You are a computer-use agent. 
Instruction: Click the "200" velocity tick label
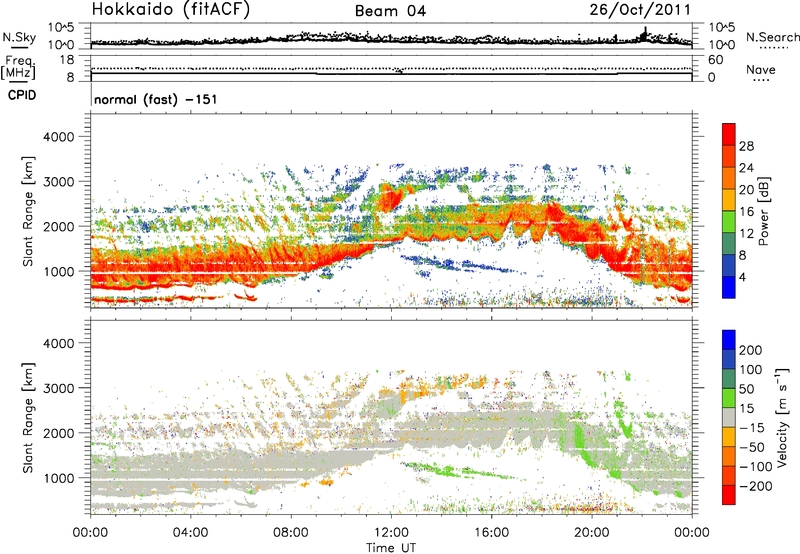751,350
